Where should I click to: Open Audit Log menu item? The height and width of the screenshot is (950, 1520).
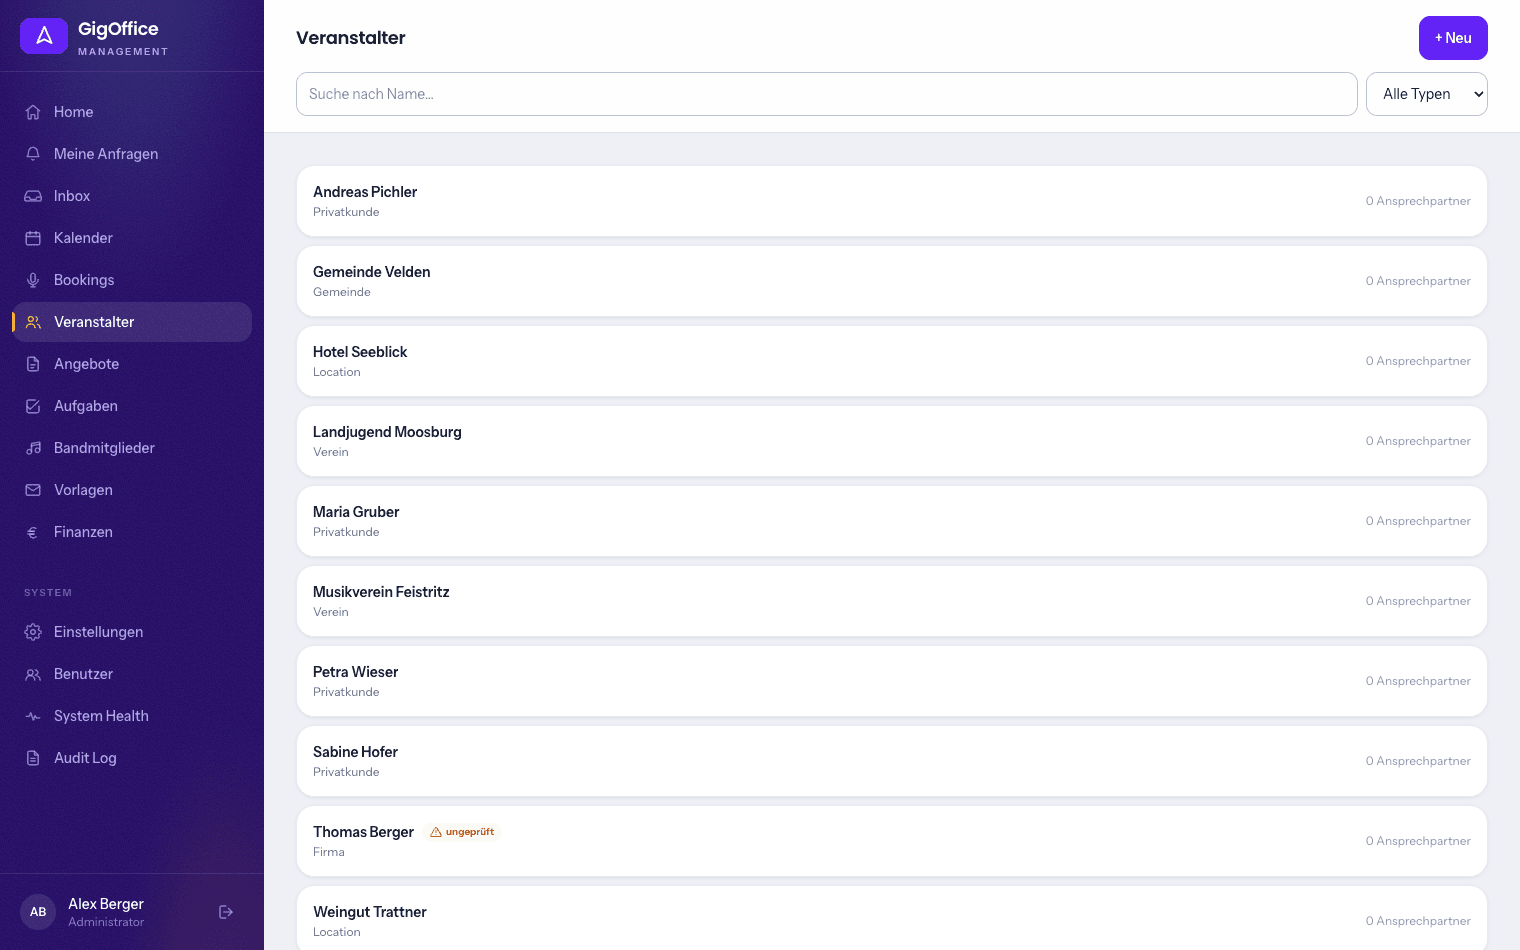[x=132, y=758]
